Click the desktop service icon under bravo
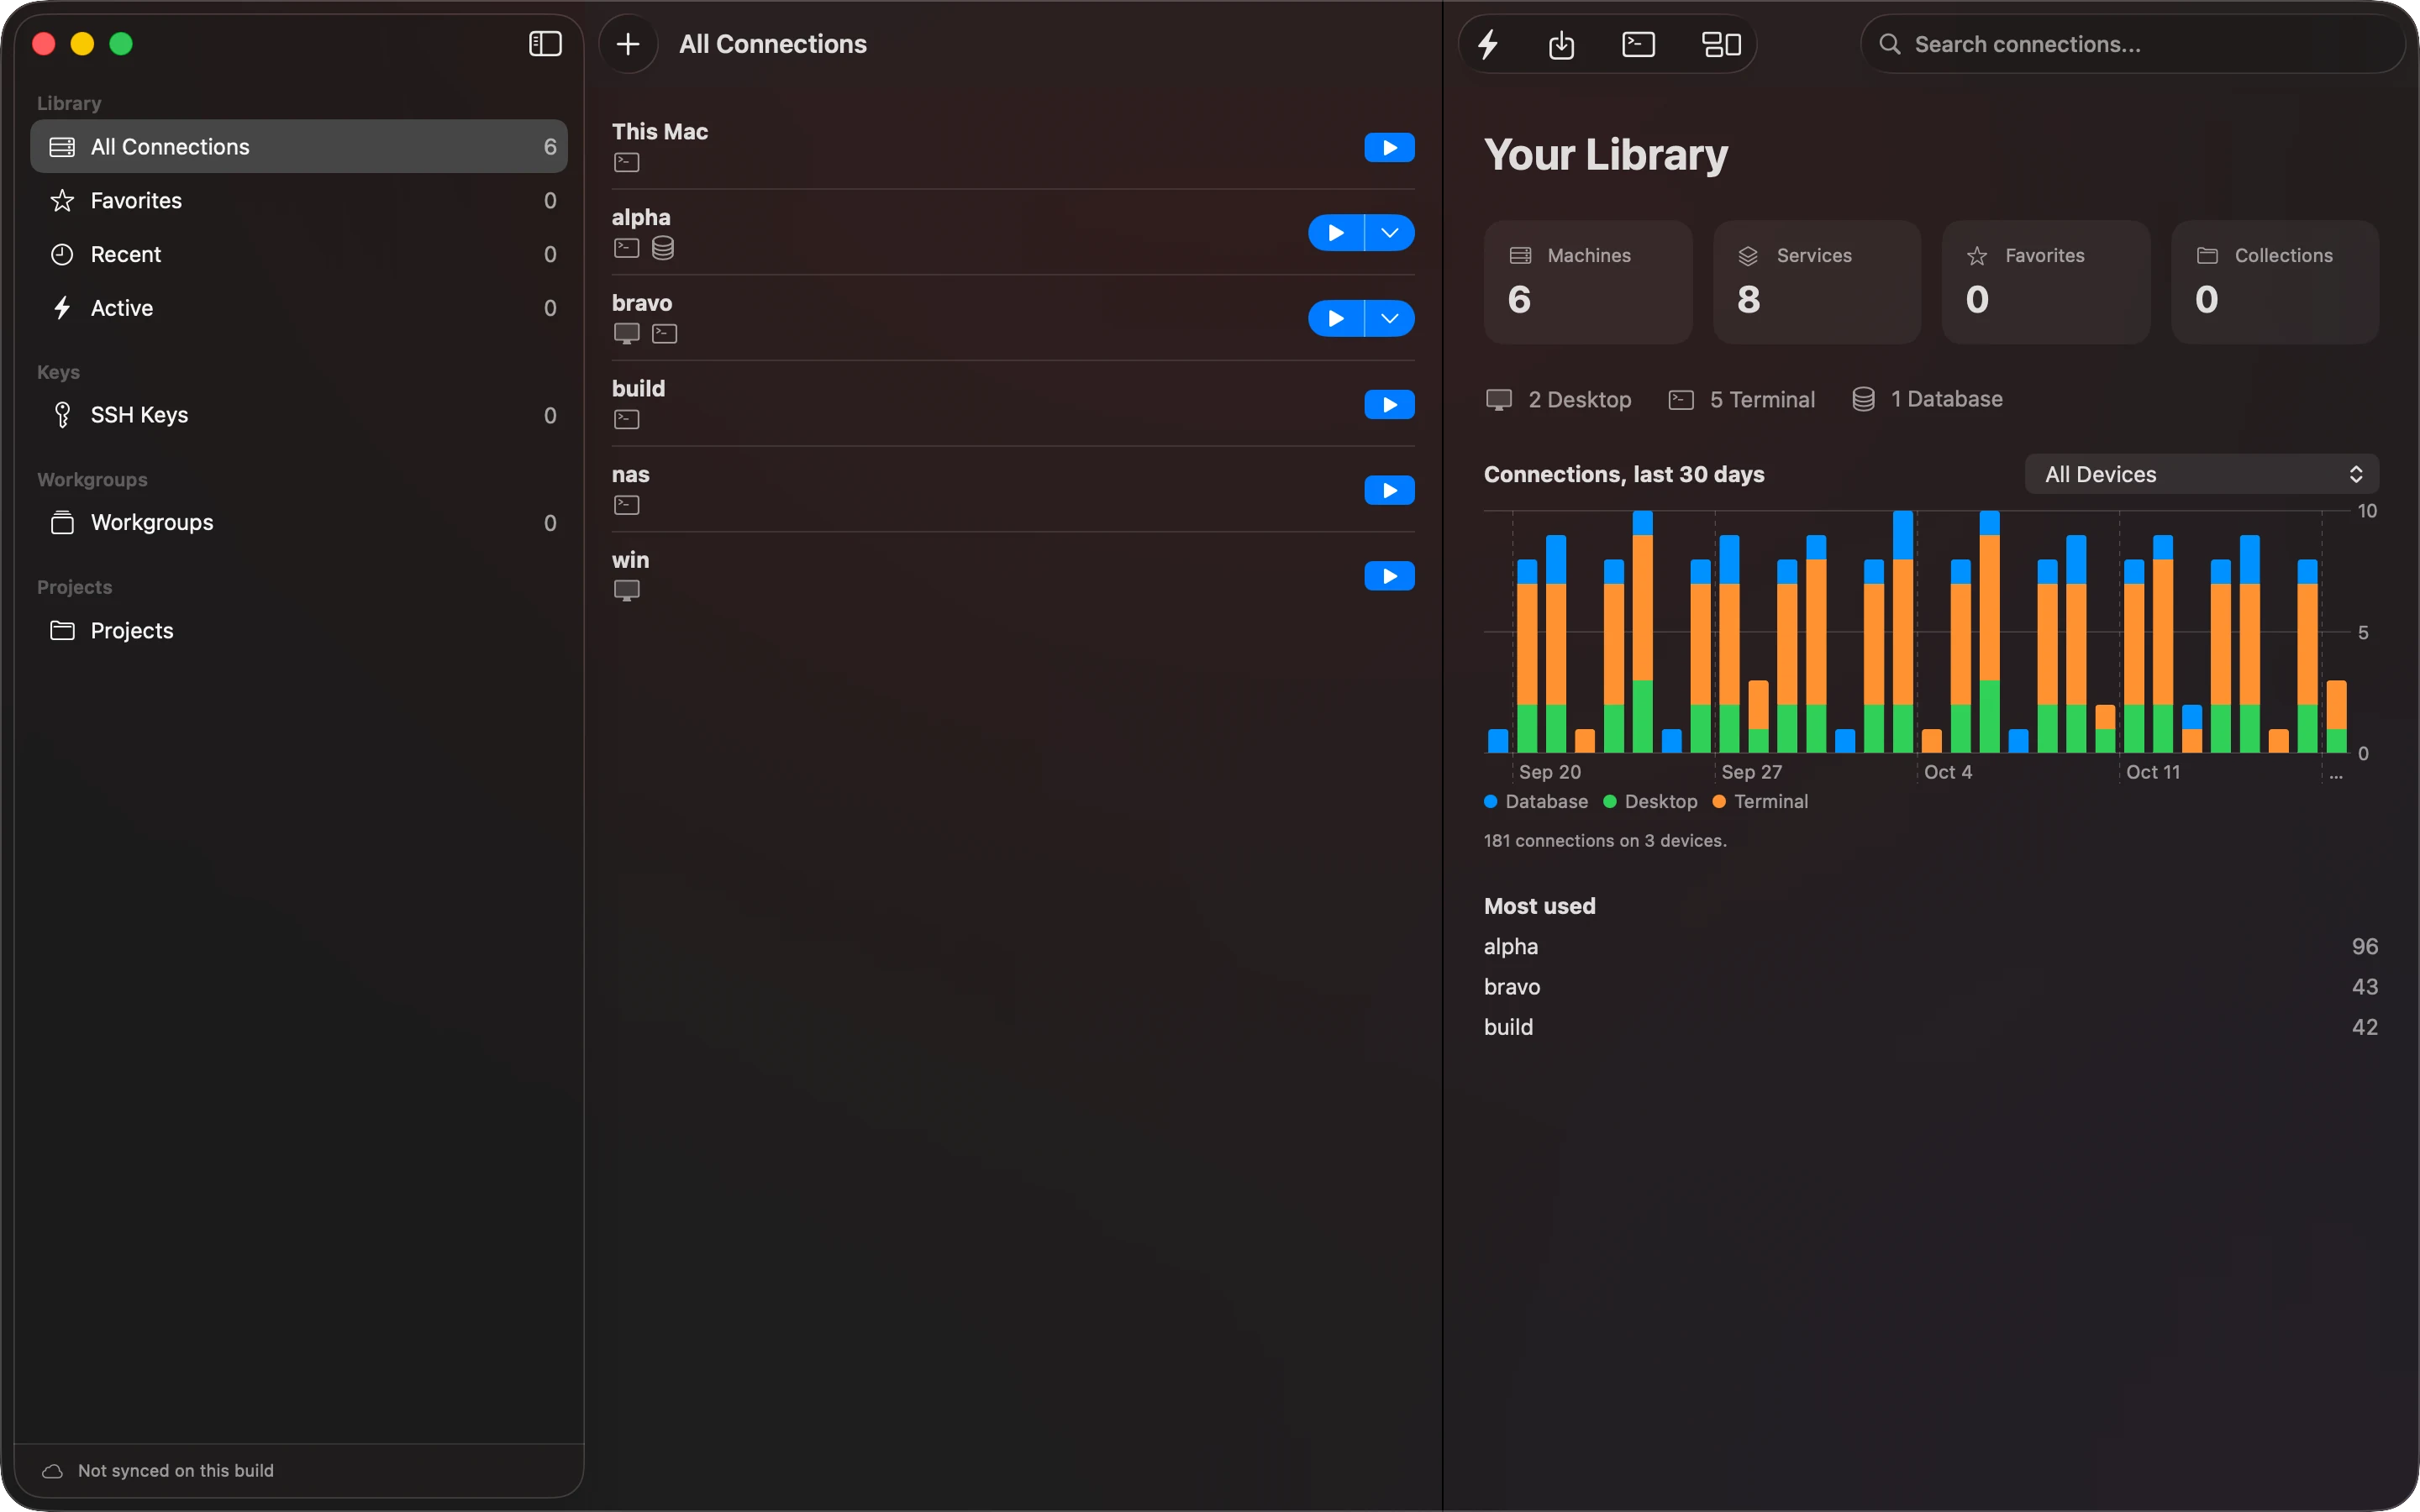The image size is (2420, 1512). (627, 334)
